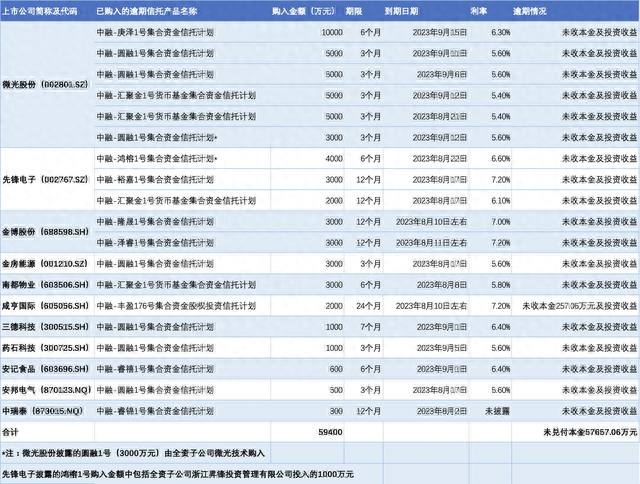Screen dimensions: 640x484
Task: Click the 安记食品(603696.SH) cell
Action: pyautogui.click(x=45, y=369)
